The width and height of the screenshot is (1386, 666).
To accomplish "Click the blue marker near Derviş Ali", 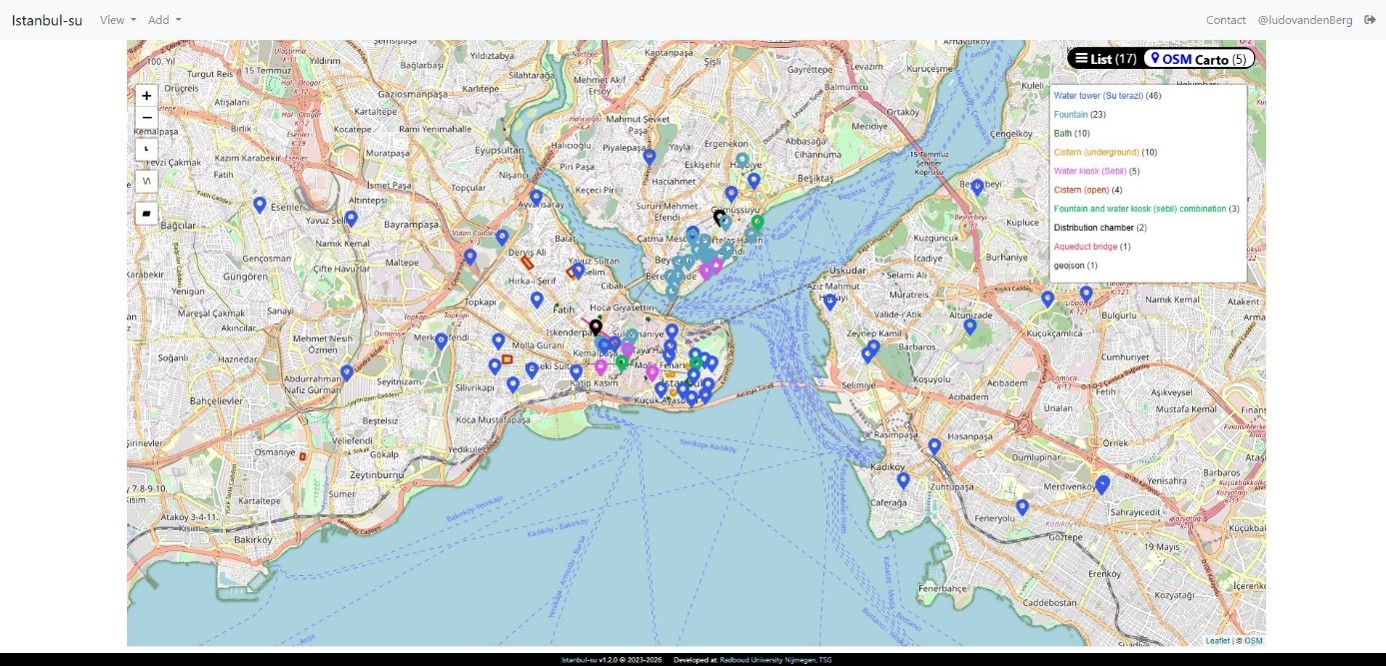I will point(502,237).
